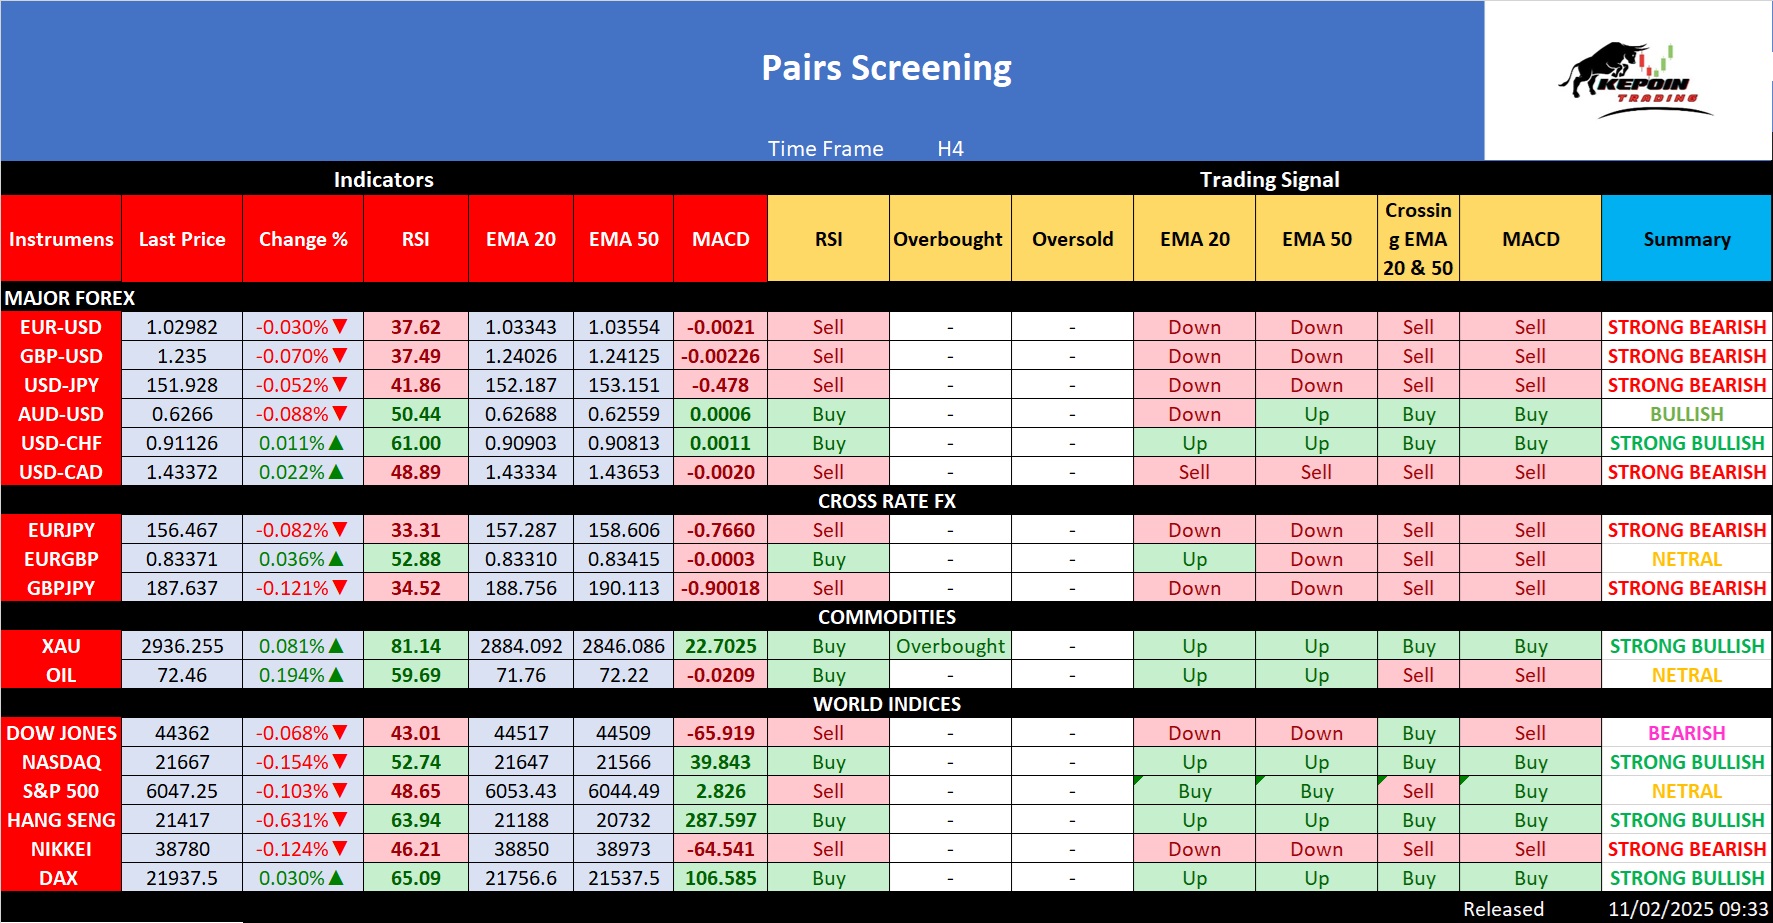Click the S&P 500 EMA 20 Buy cell
Image resolution: width=1773 pixels, height=923 pixels.
(1194, 791)
